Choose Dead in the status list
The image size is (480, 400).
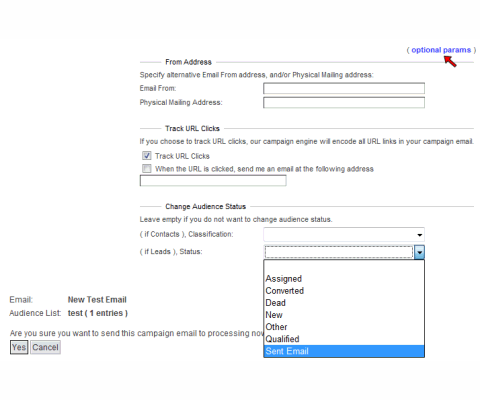[x=344, y=303]
